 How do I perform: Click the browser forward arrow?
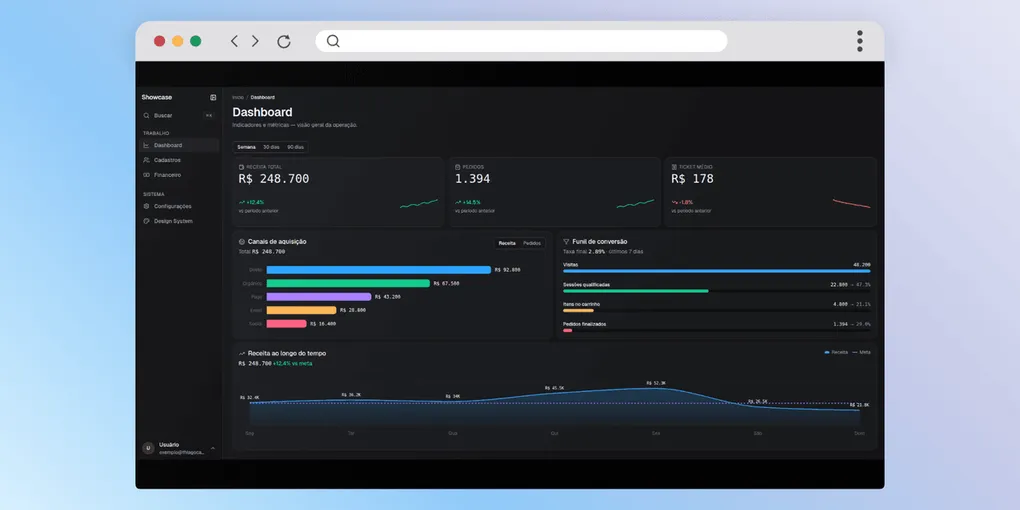click(x=255, y=41)
